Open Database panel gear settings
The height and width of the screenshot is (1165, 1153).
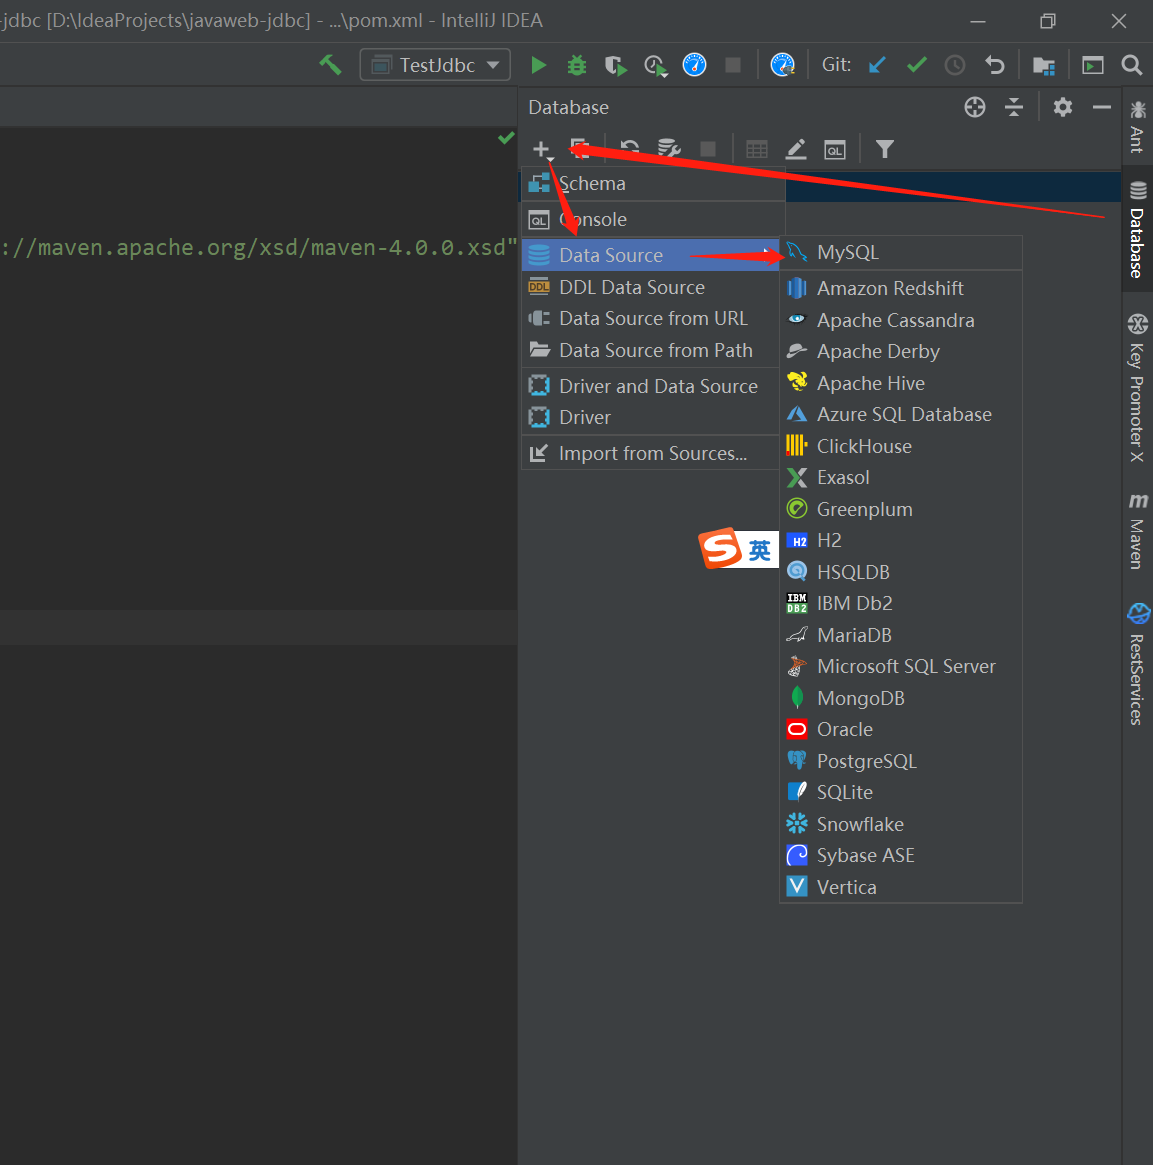coord(1062,108)
